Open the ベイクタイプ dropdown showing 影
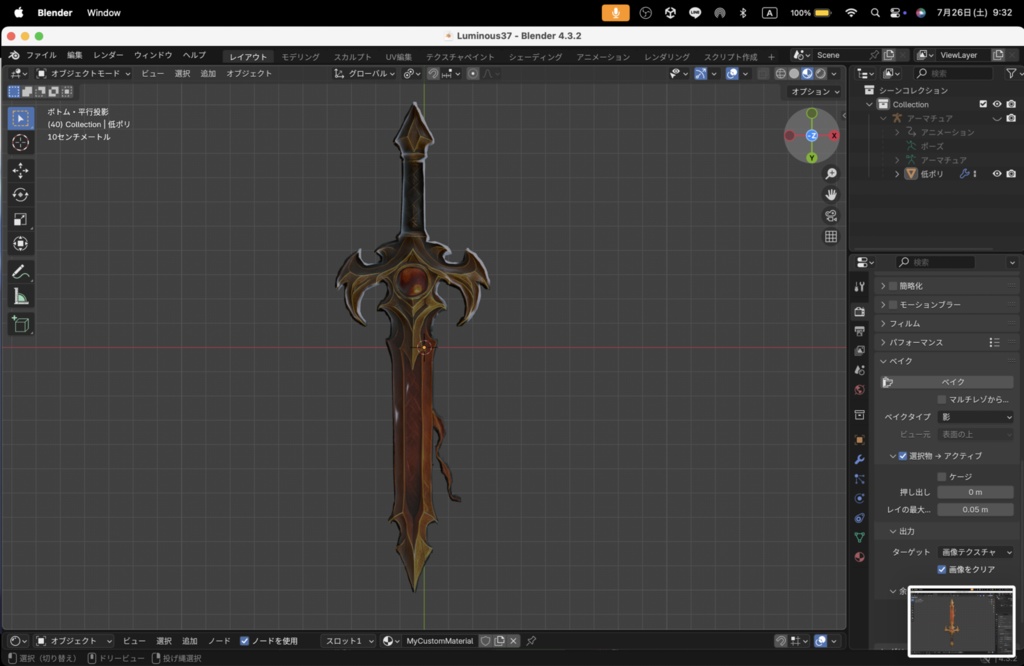Viewport: 1024px width, 666px height. [975, 417]
